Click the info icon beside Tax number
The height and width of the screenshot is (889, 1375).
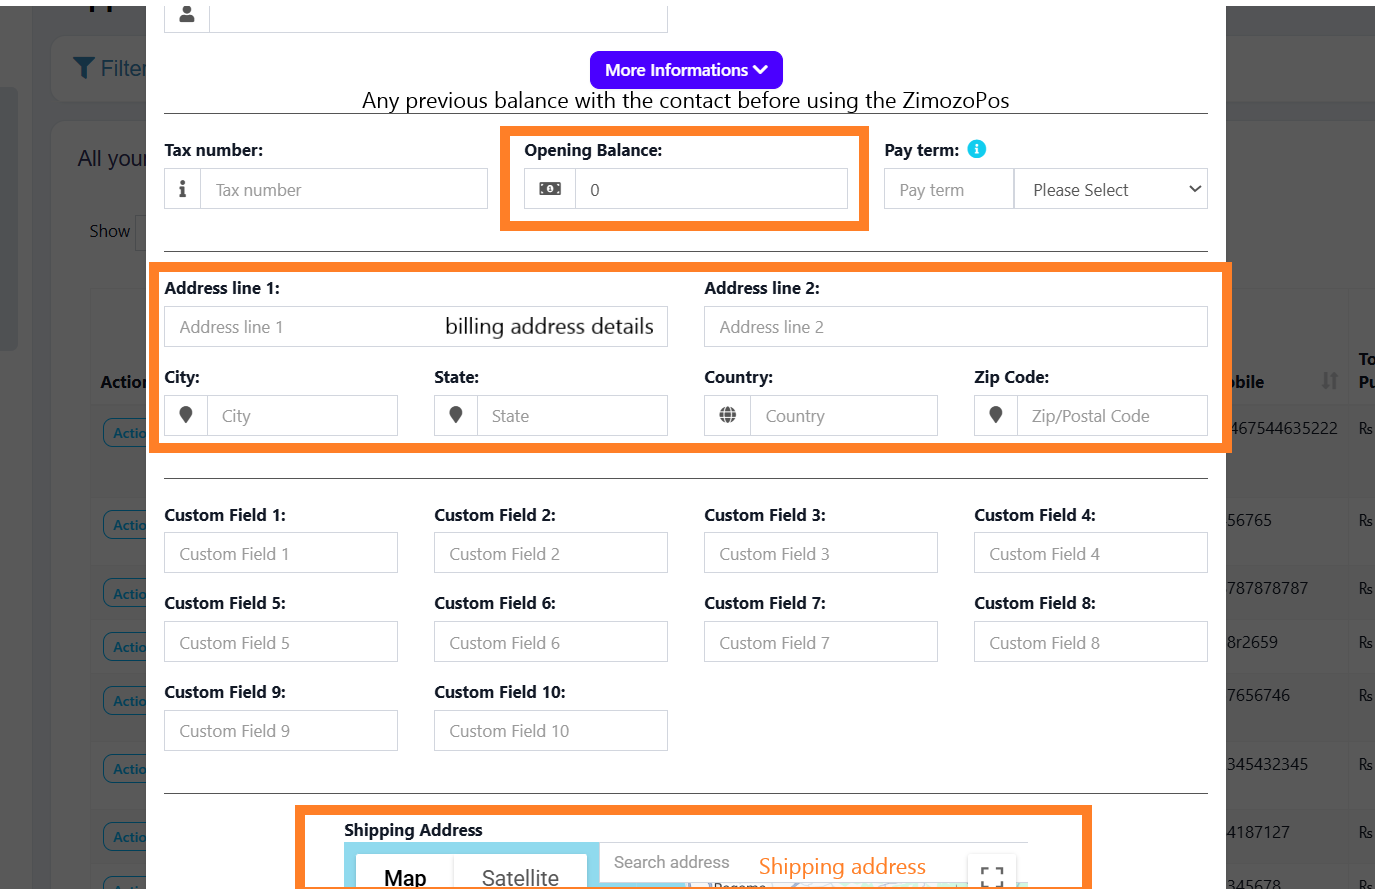point(182,189)
